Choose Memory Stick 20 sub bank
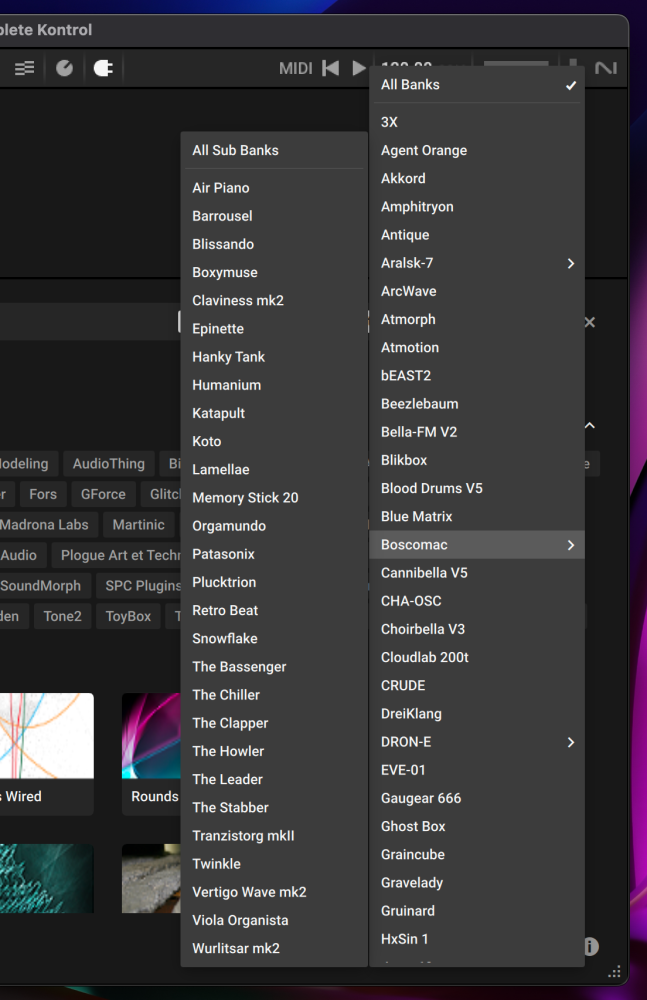The image size is (647, 1000). (274, 498)
